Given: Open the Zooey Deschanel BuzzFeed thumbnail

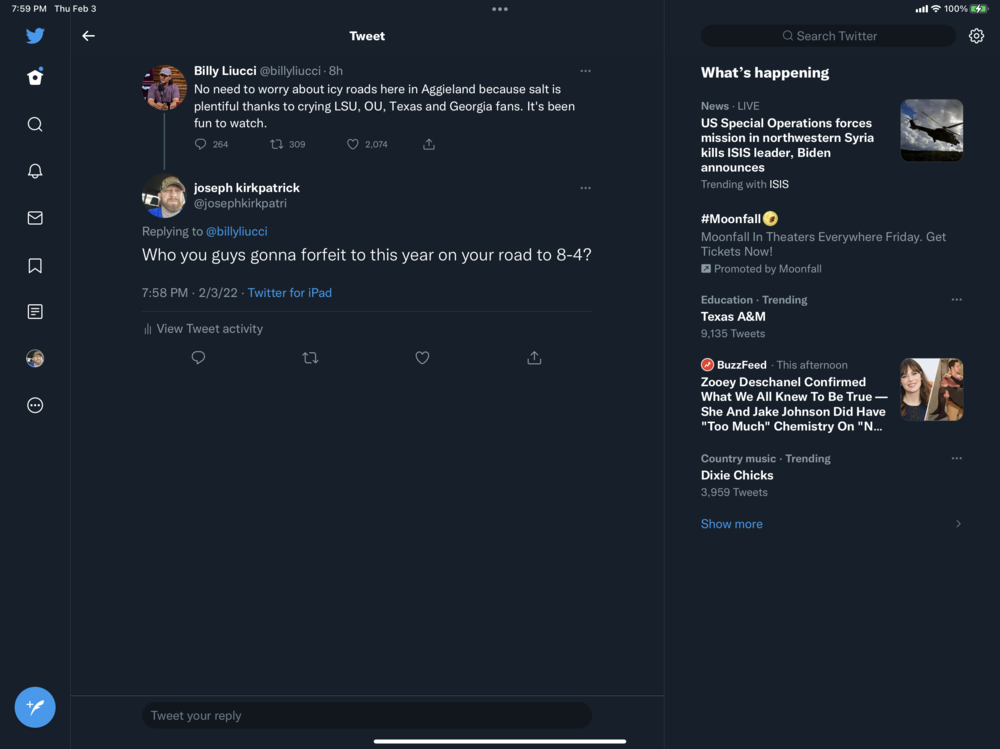Looking at the screenshot, I should pyautogui.click(x=931, y=389).
